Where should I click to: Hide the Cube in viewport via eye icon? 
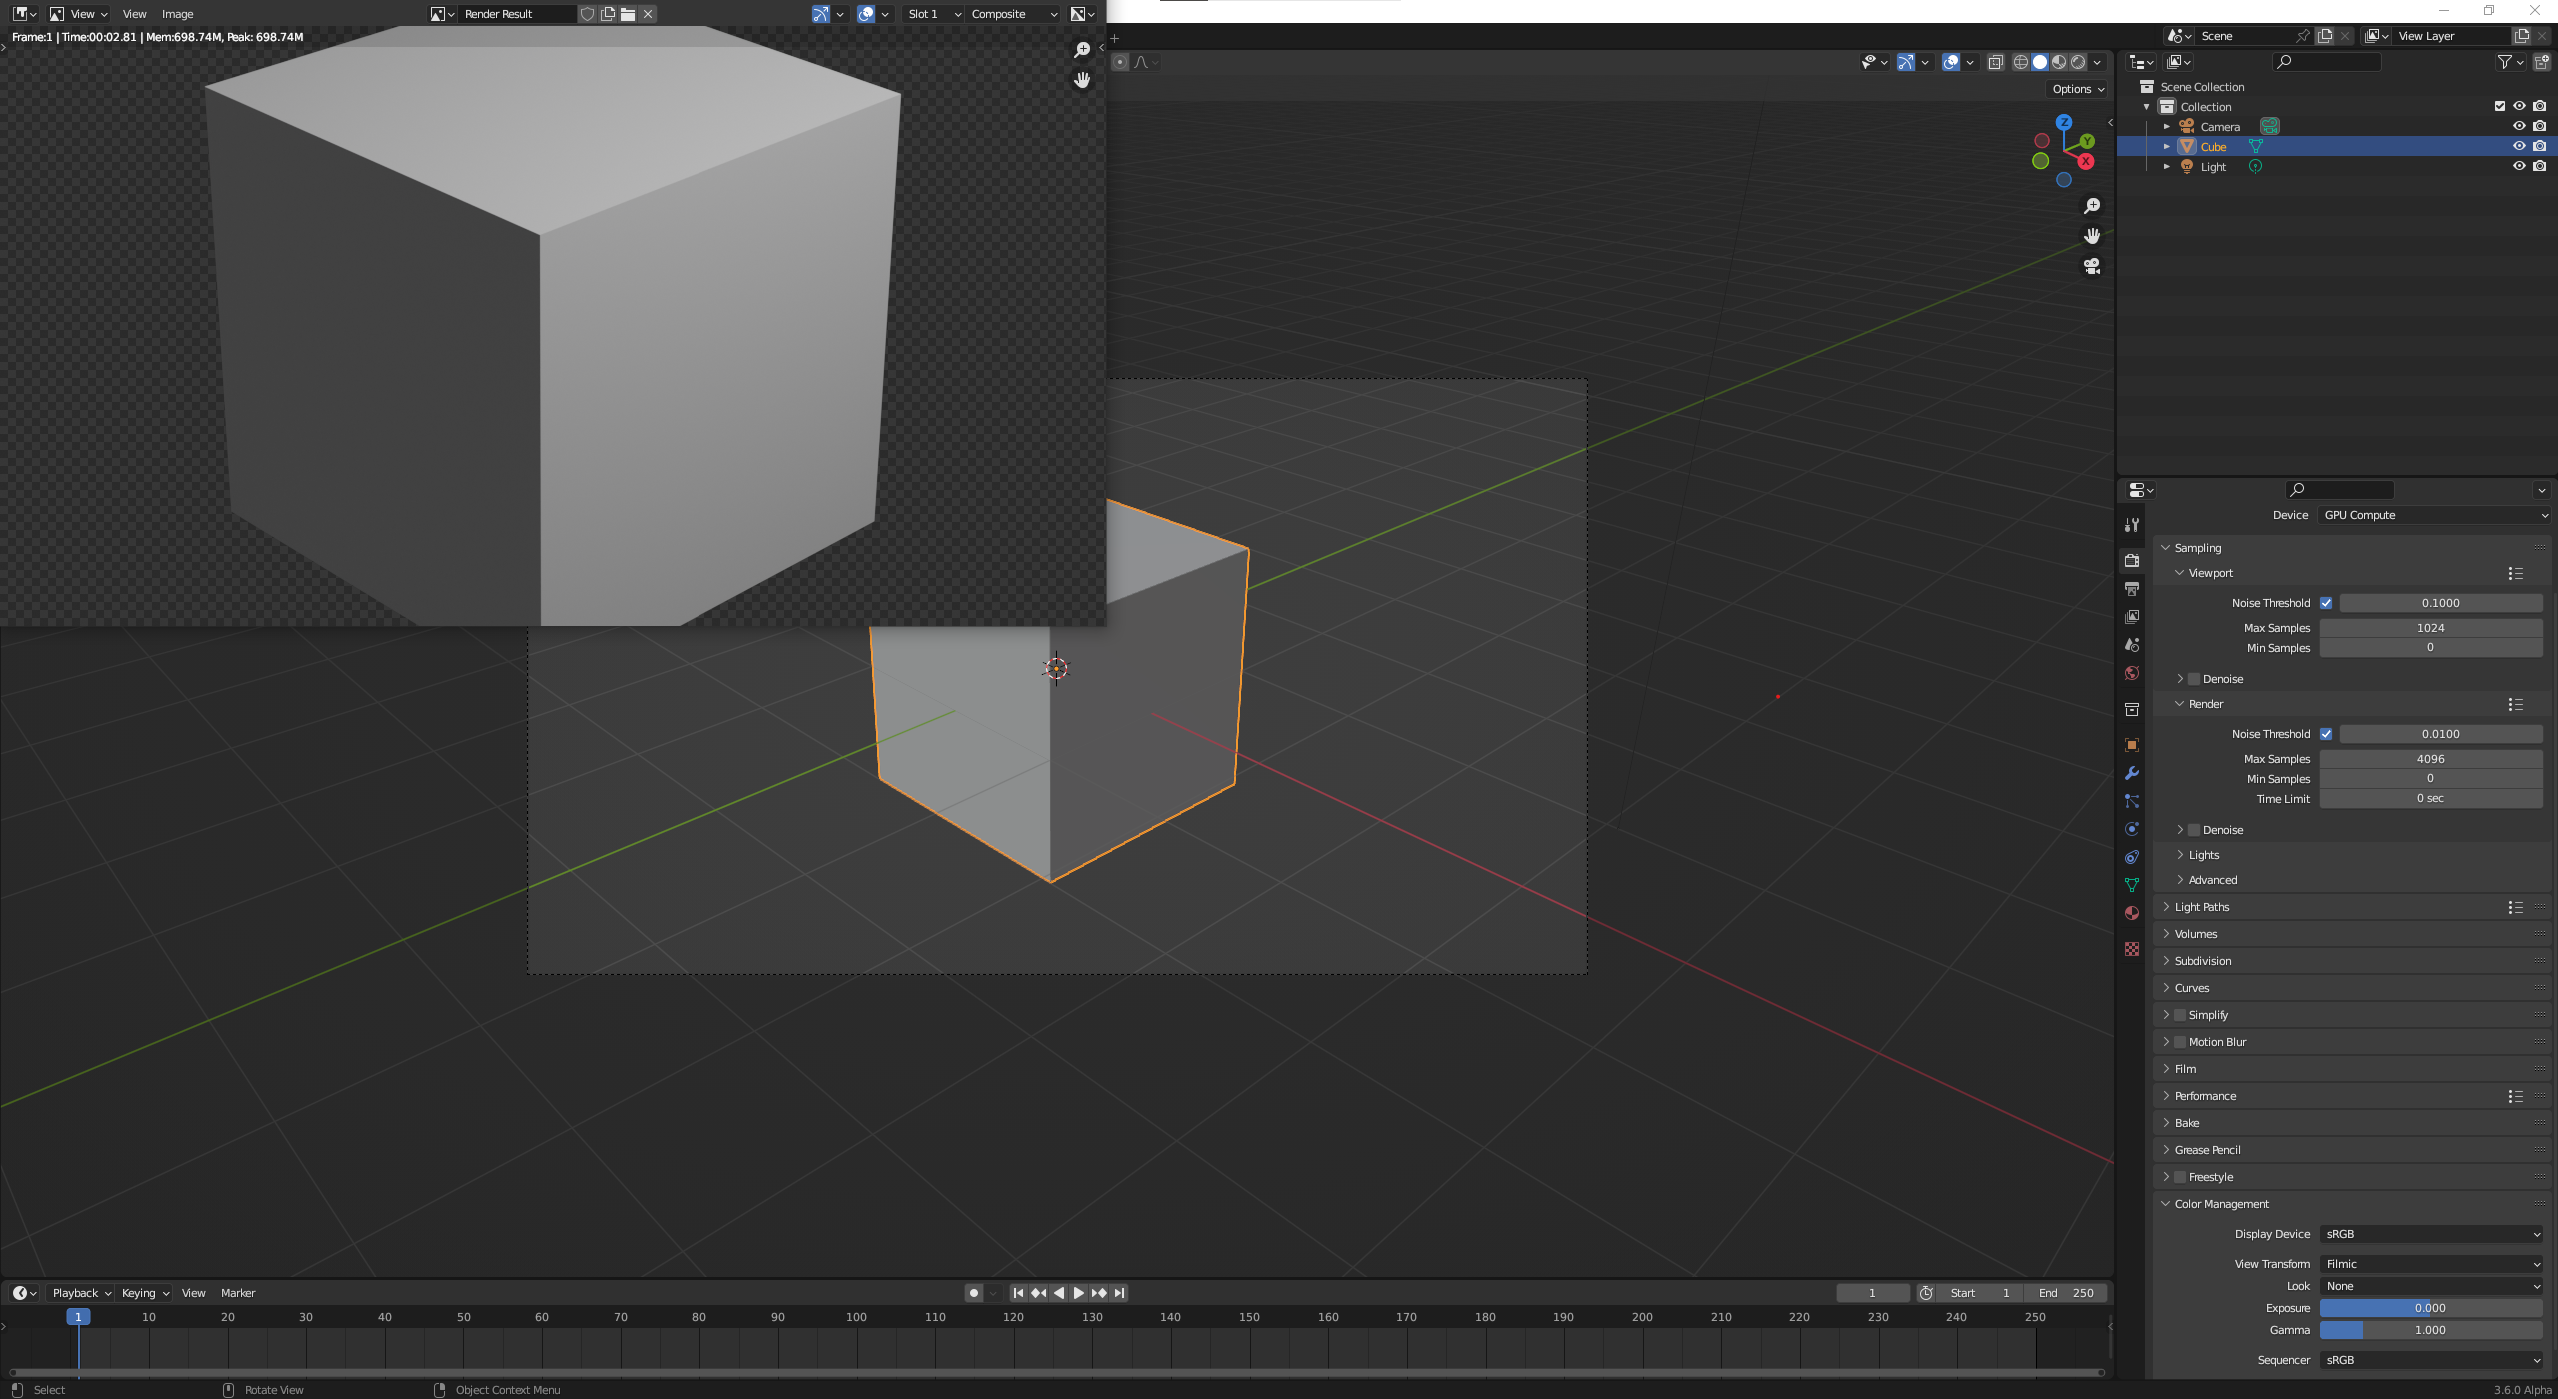[2519, 146]
